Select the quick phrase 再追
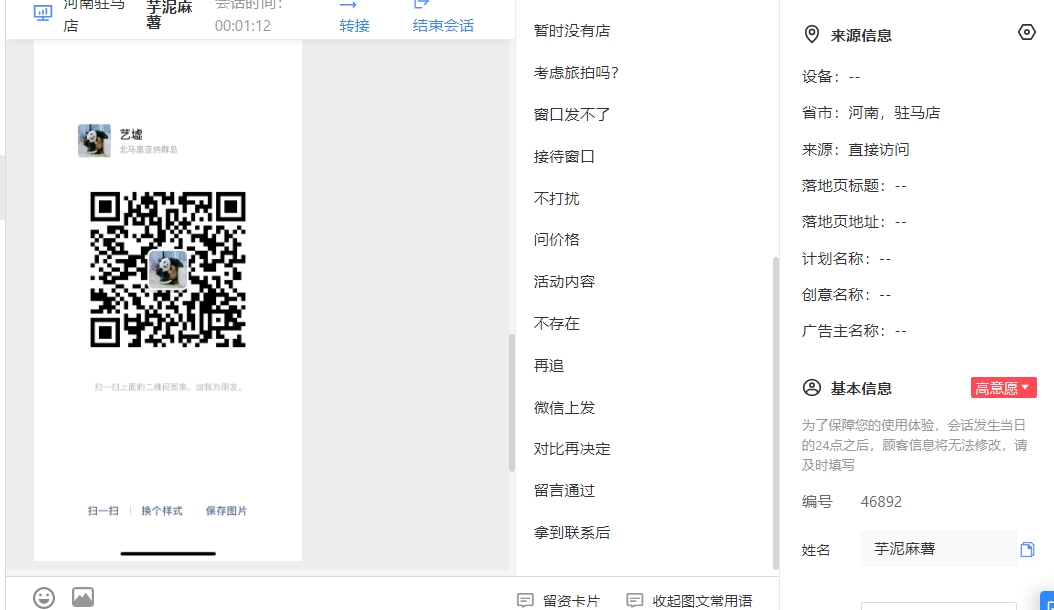This screenshot has height=610, width=1054. tap(549, 366)
